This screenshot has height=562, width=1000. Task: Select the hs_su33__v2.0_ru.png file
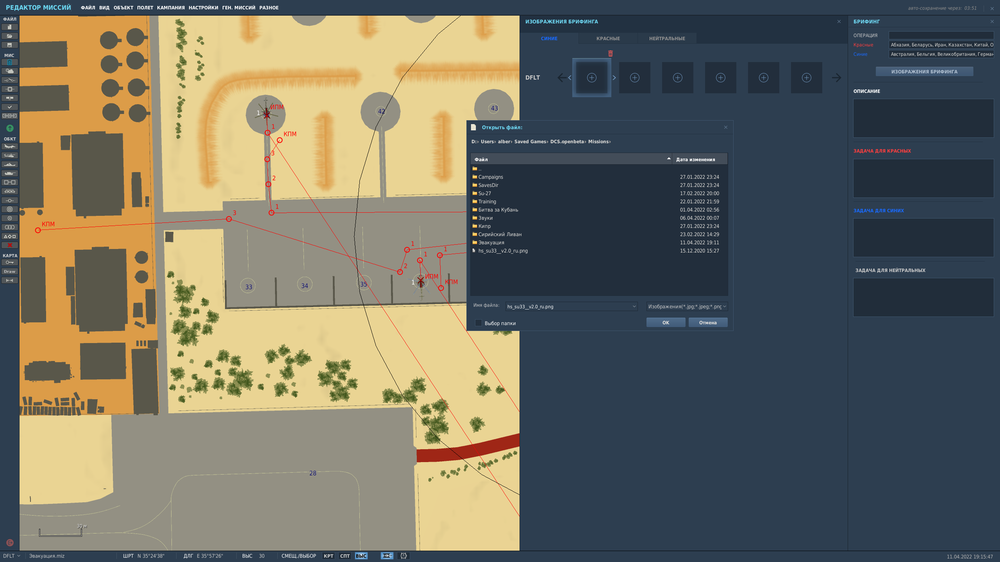[503, 251]
